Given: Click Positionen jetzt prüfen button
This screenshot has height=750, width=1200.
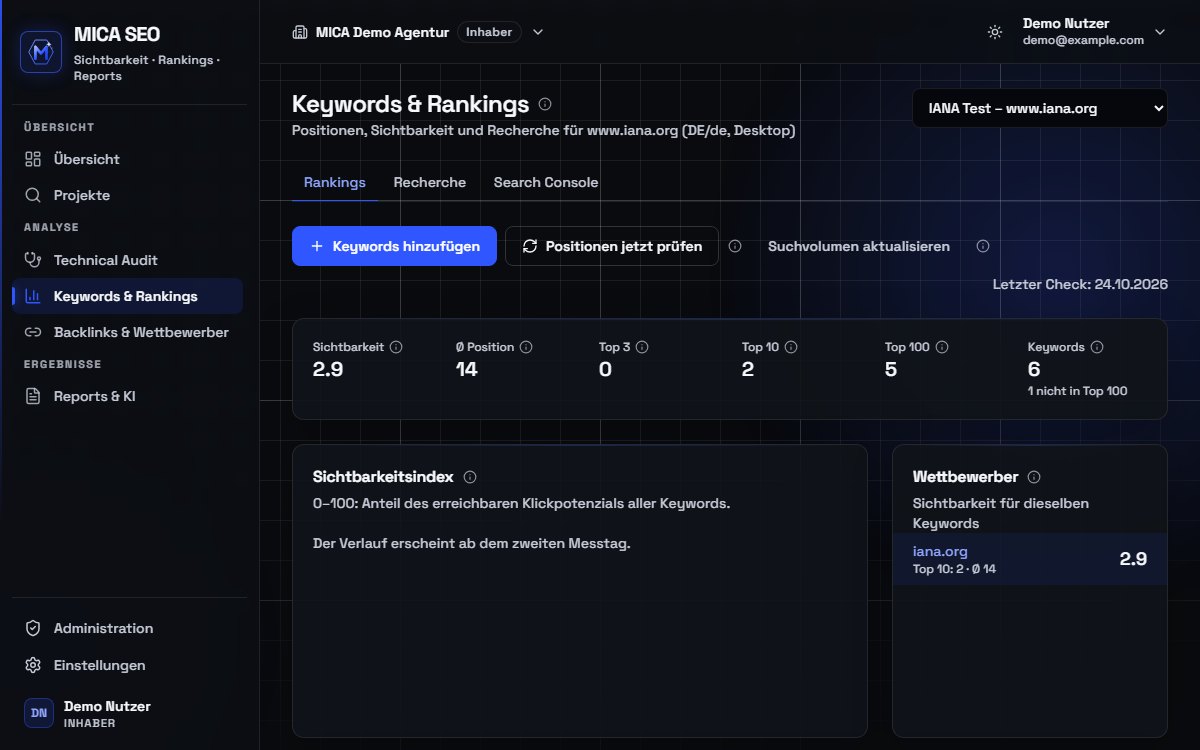Looking at the screenshot, I should pyautogui.click(x=612, y=246).
